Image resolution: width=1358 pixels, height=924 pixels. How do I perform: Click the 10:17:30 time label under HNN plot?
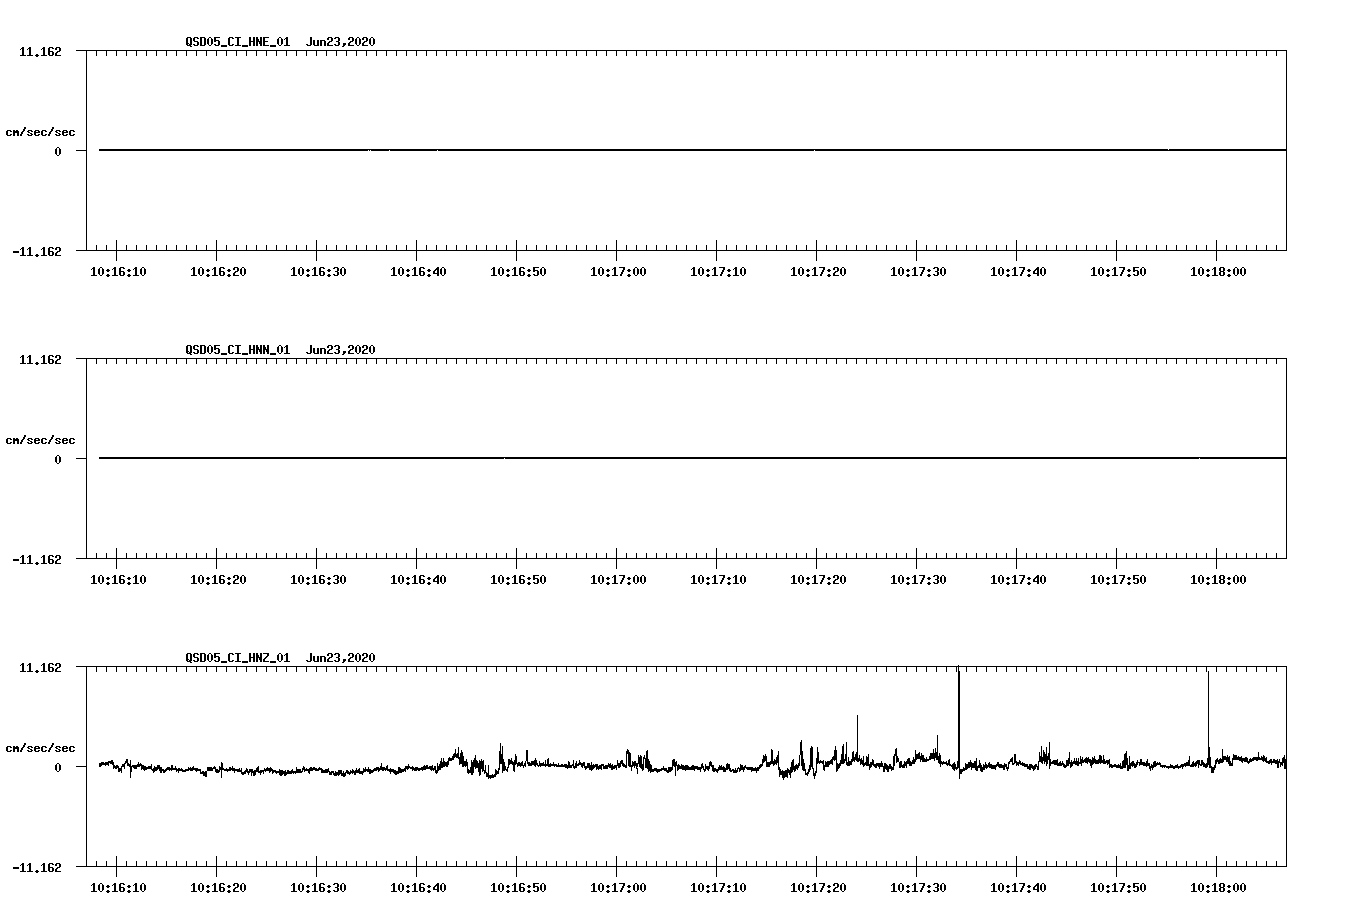[x=918, y=580]
